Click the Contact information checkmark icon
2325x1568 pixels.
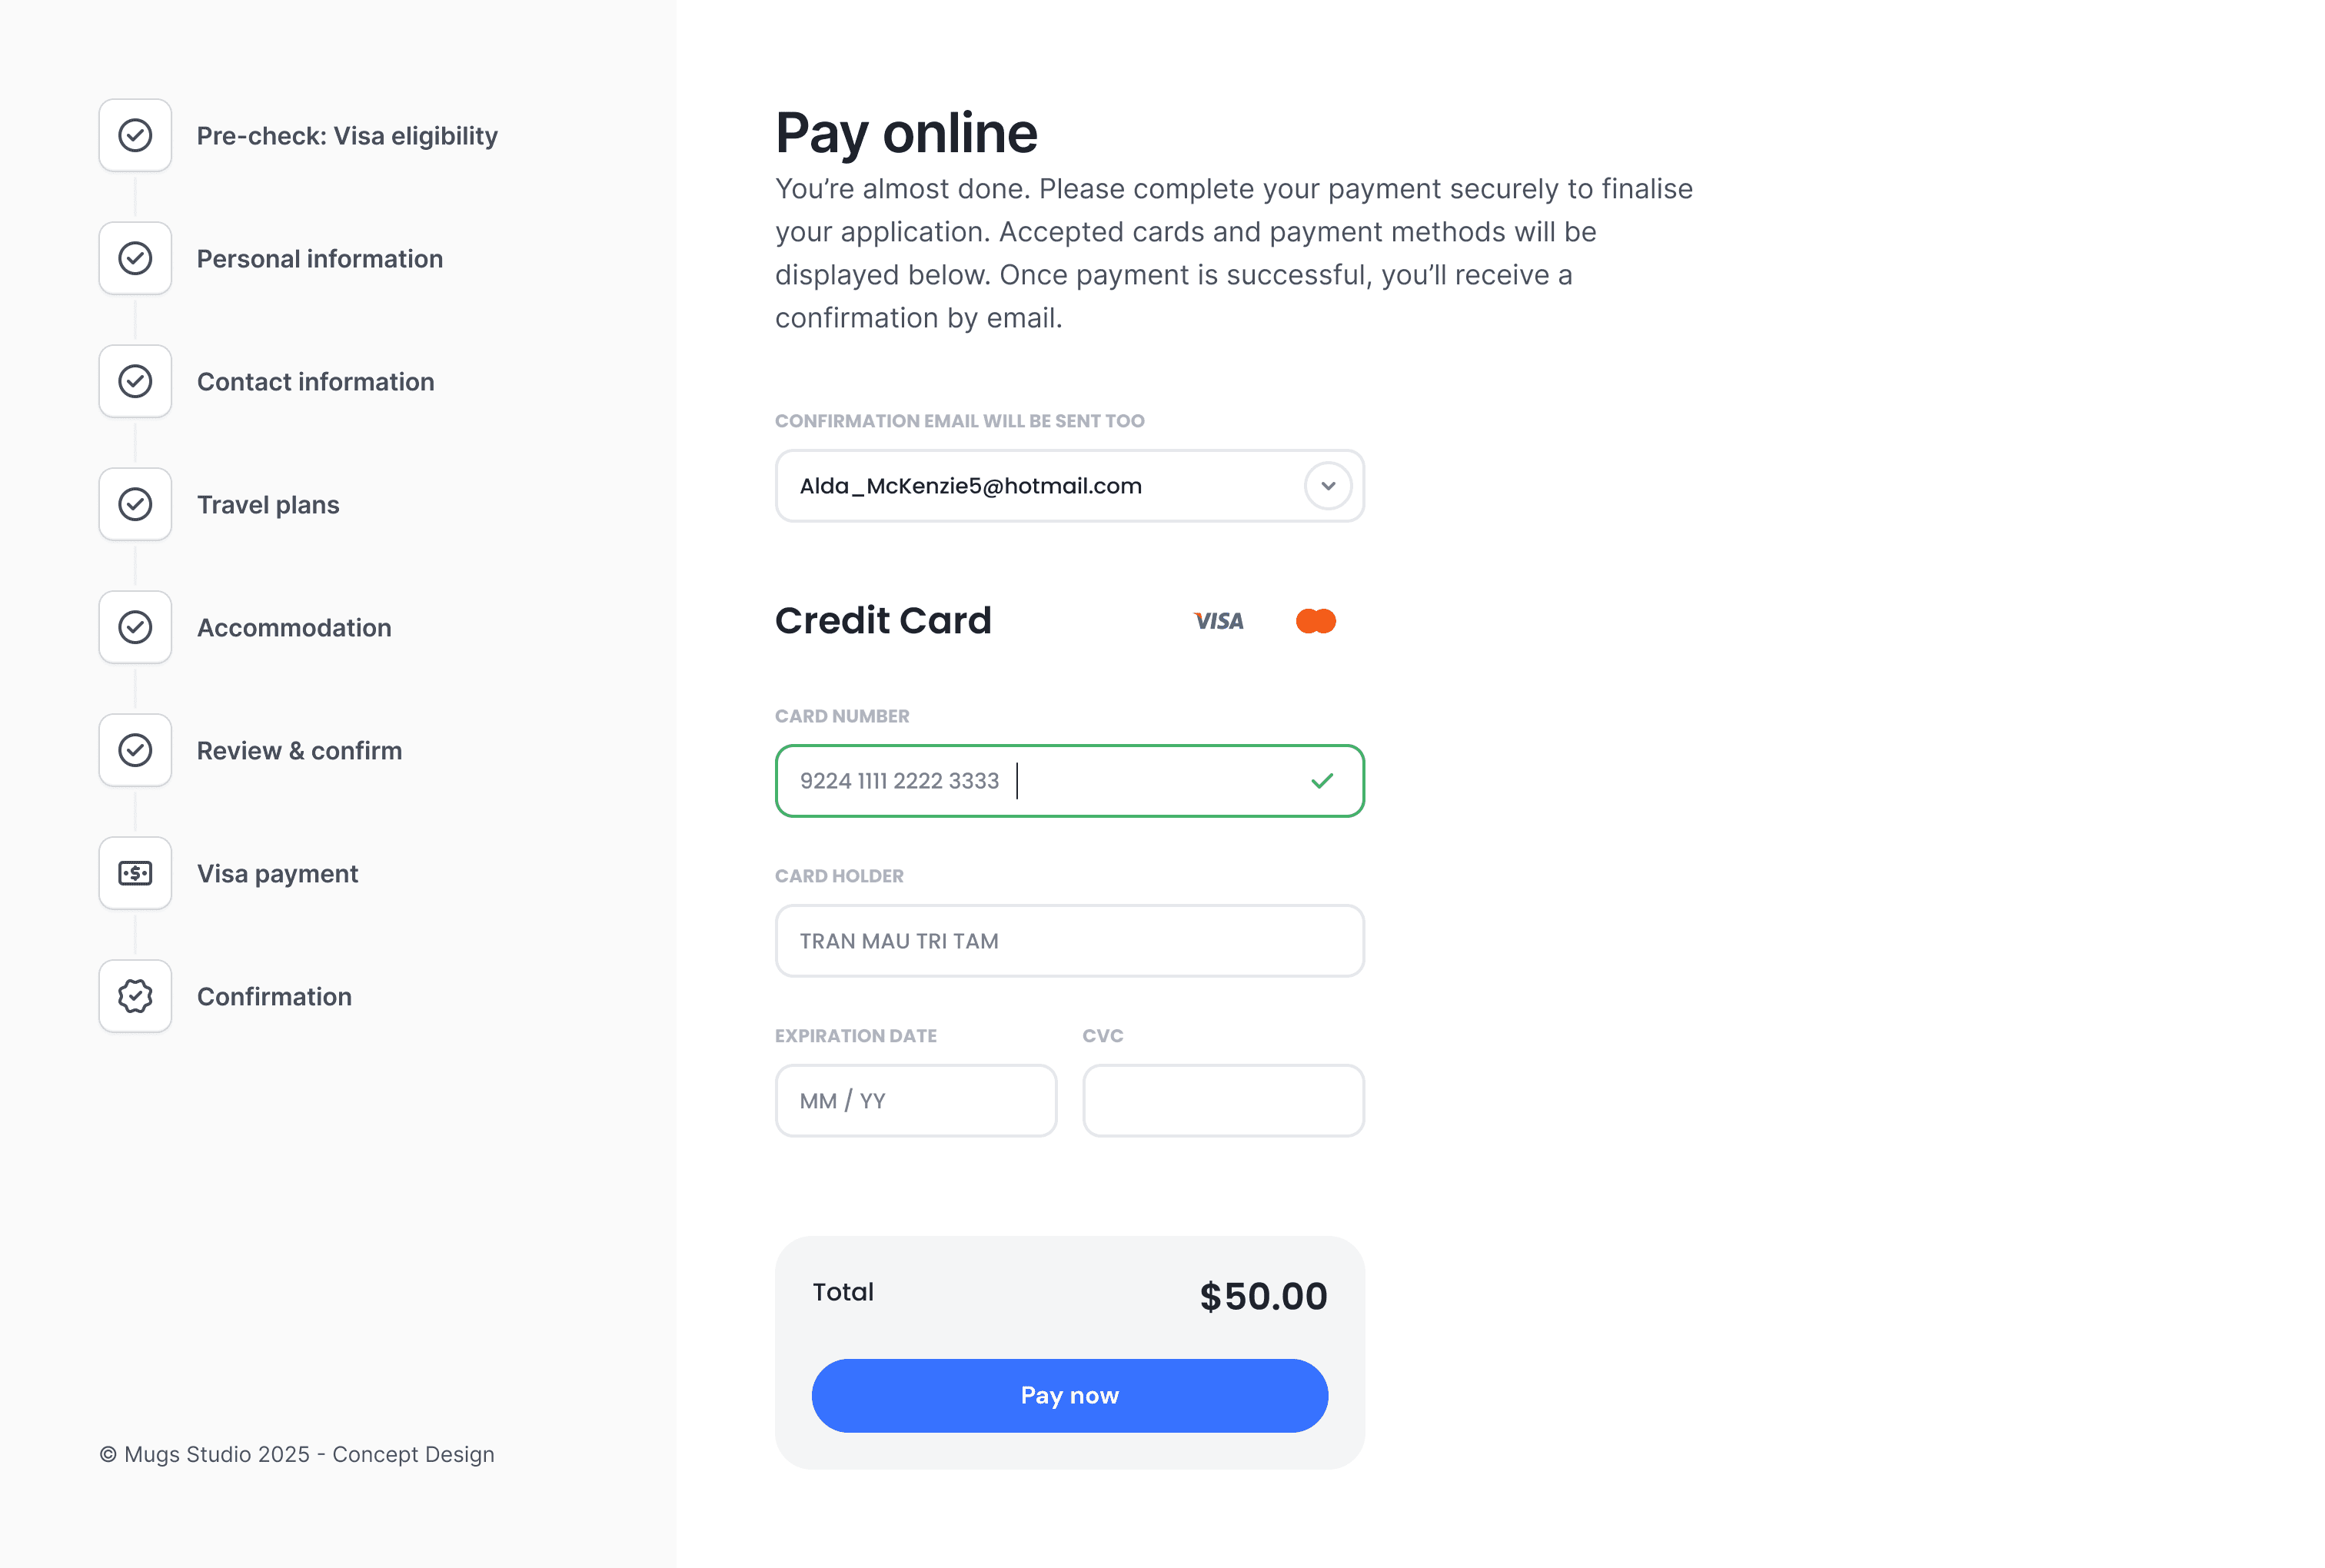click(x=135, y=381)
